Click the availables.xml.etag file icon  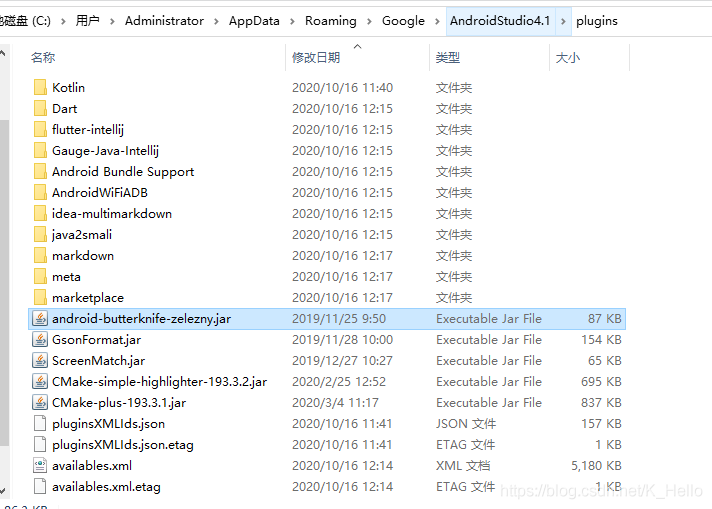tap(40, 486)
